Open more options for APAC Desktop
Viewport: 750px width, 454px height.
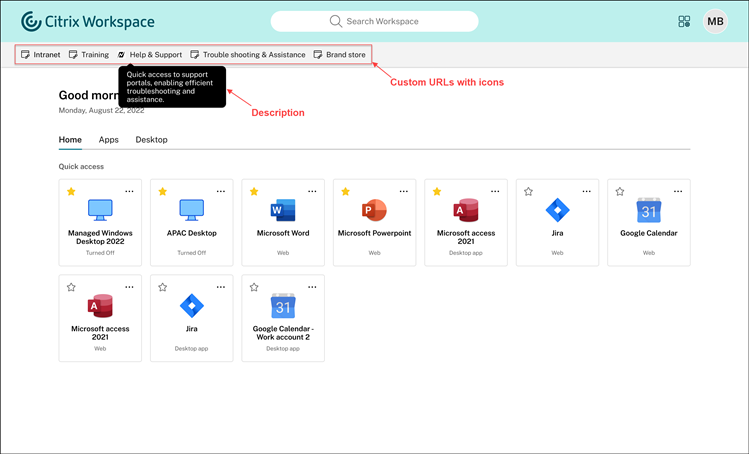tap(221, 191)
